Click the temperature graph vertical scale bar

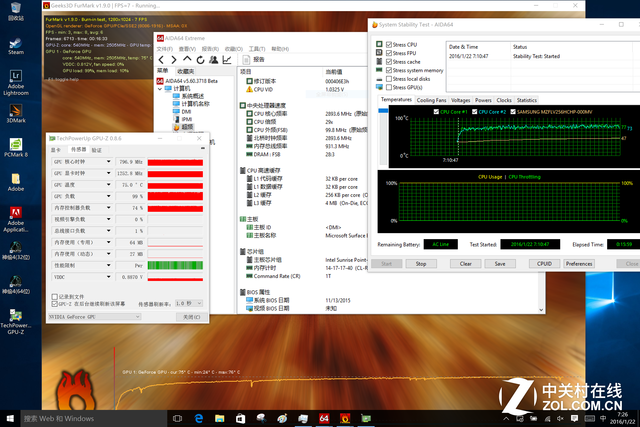pyautogui.click(x=383, y=136)
